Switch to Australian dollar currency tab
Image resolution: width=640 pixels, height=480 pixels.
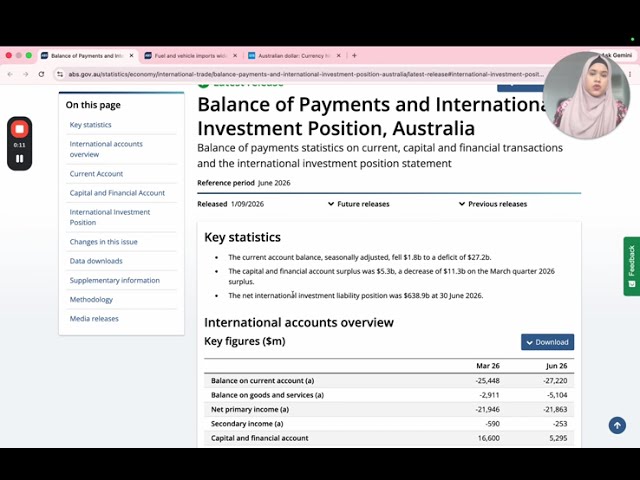[x=294, y=56]
